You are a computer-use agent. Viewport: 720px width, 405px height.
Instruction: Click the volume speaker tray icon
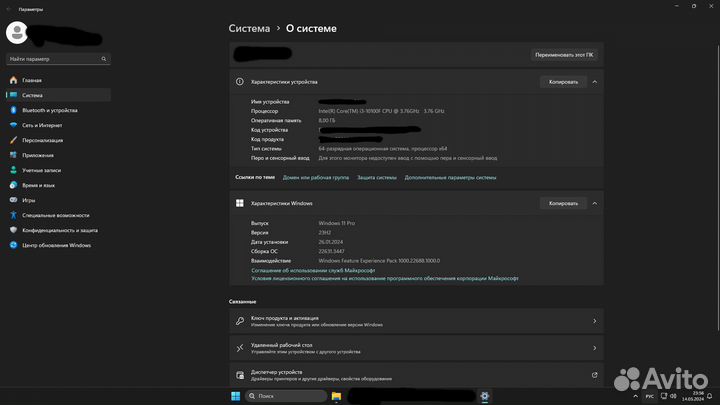[673, 396]
